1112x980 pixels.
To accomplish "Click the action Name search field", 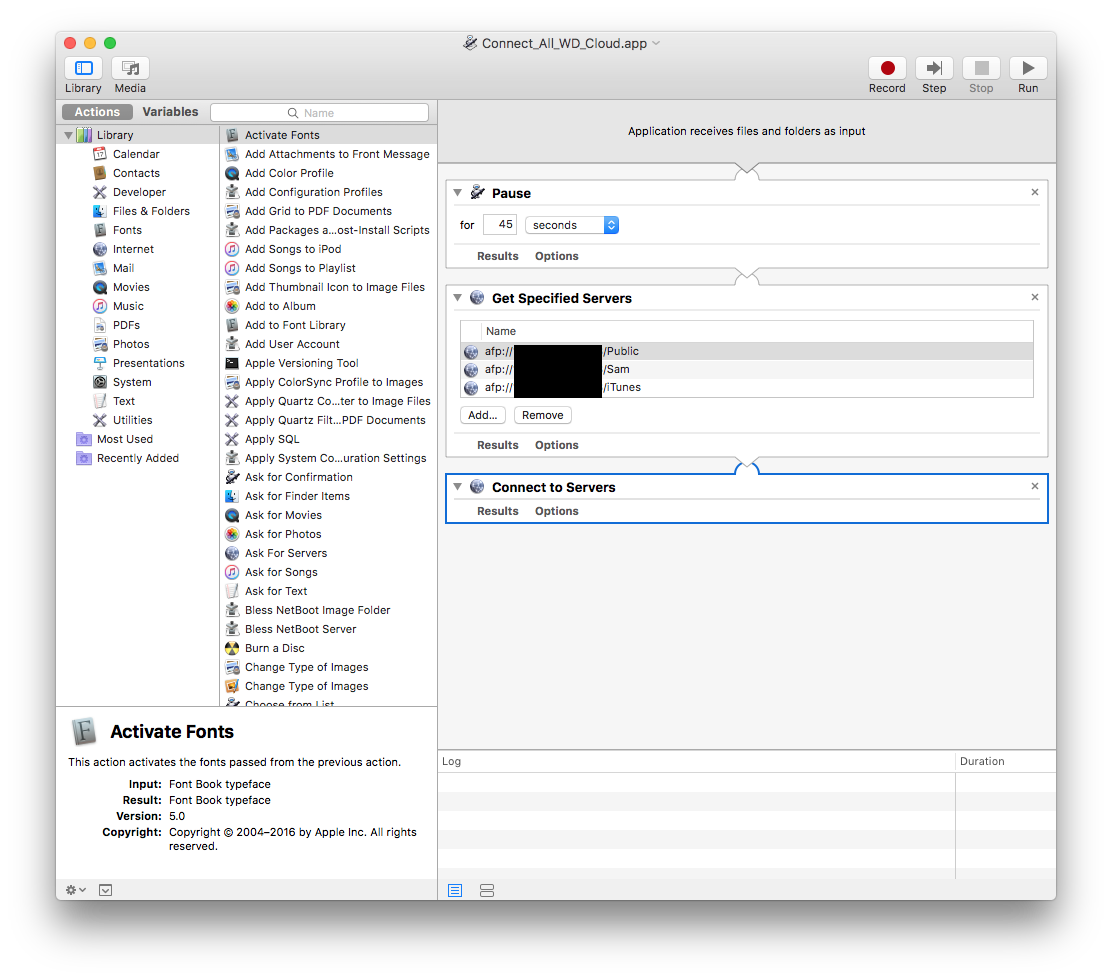I will point(319,113).
